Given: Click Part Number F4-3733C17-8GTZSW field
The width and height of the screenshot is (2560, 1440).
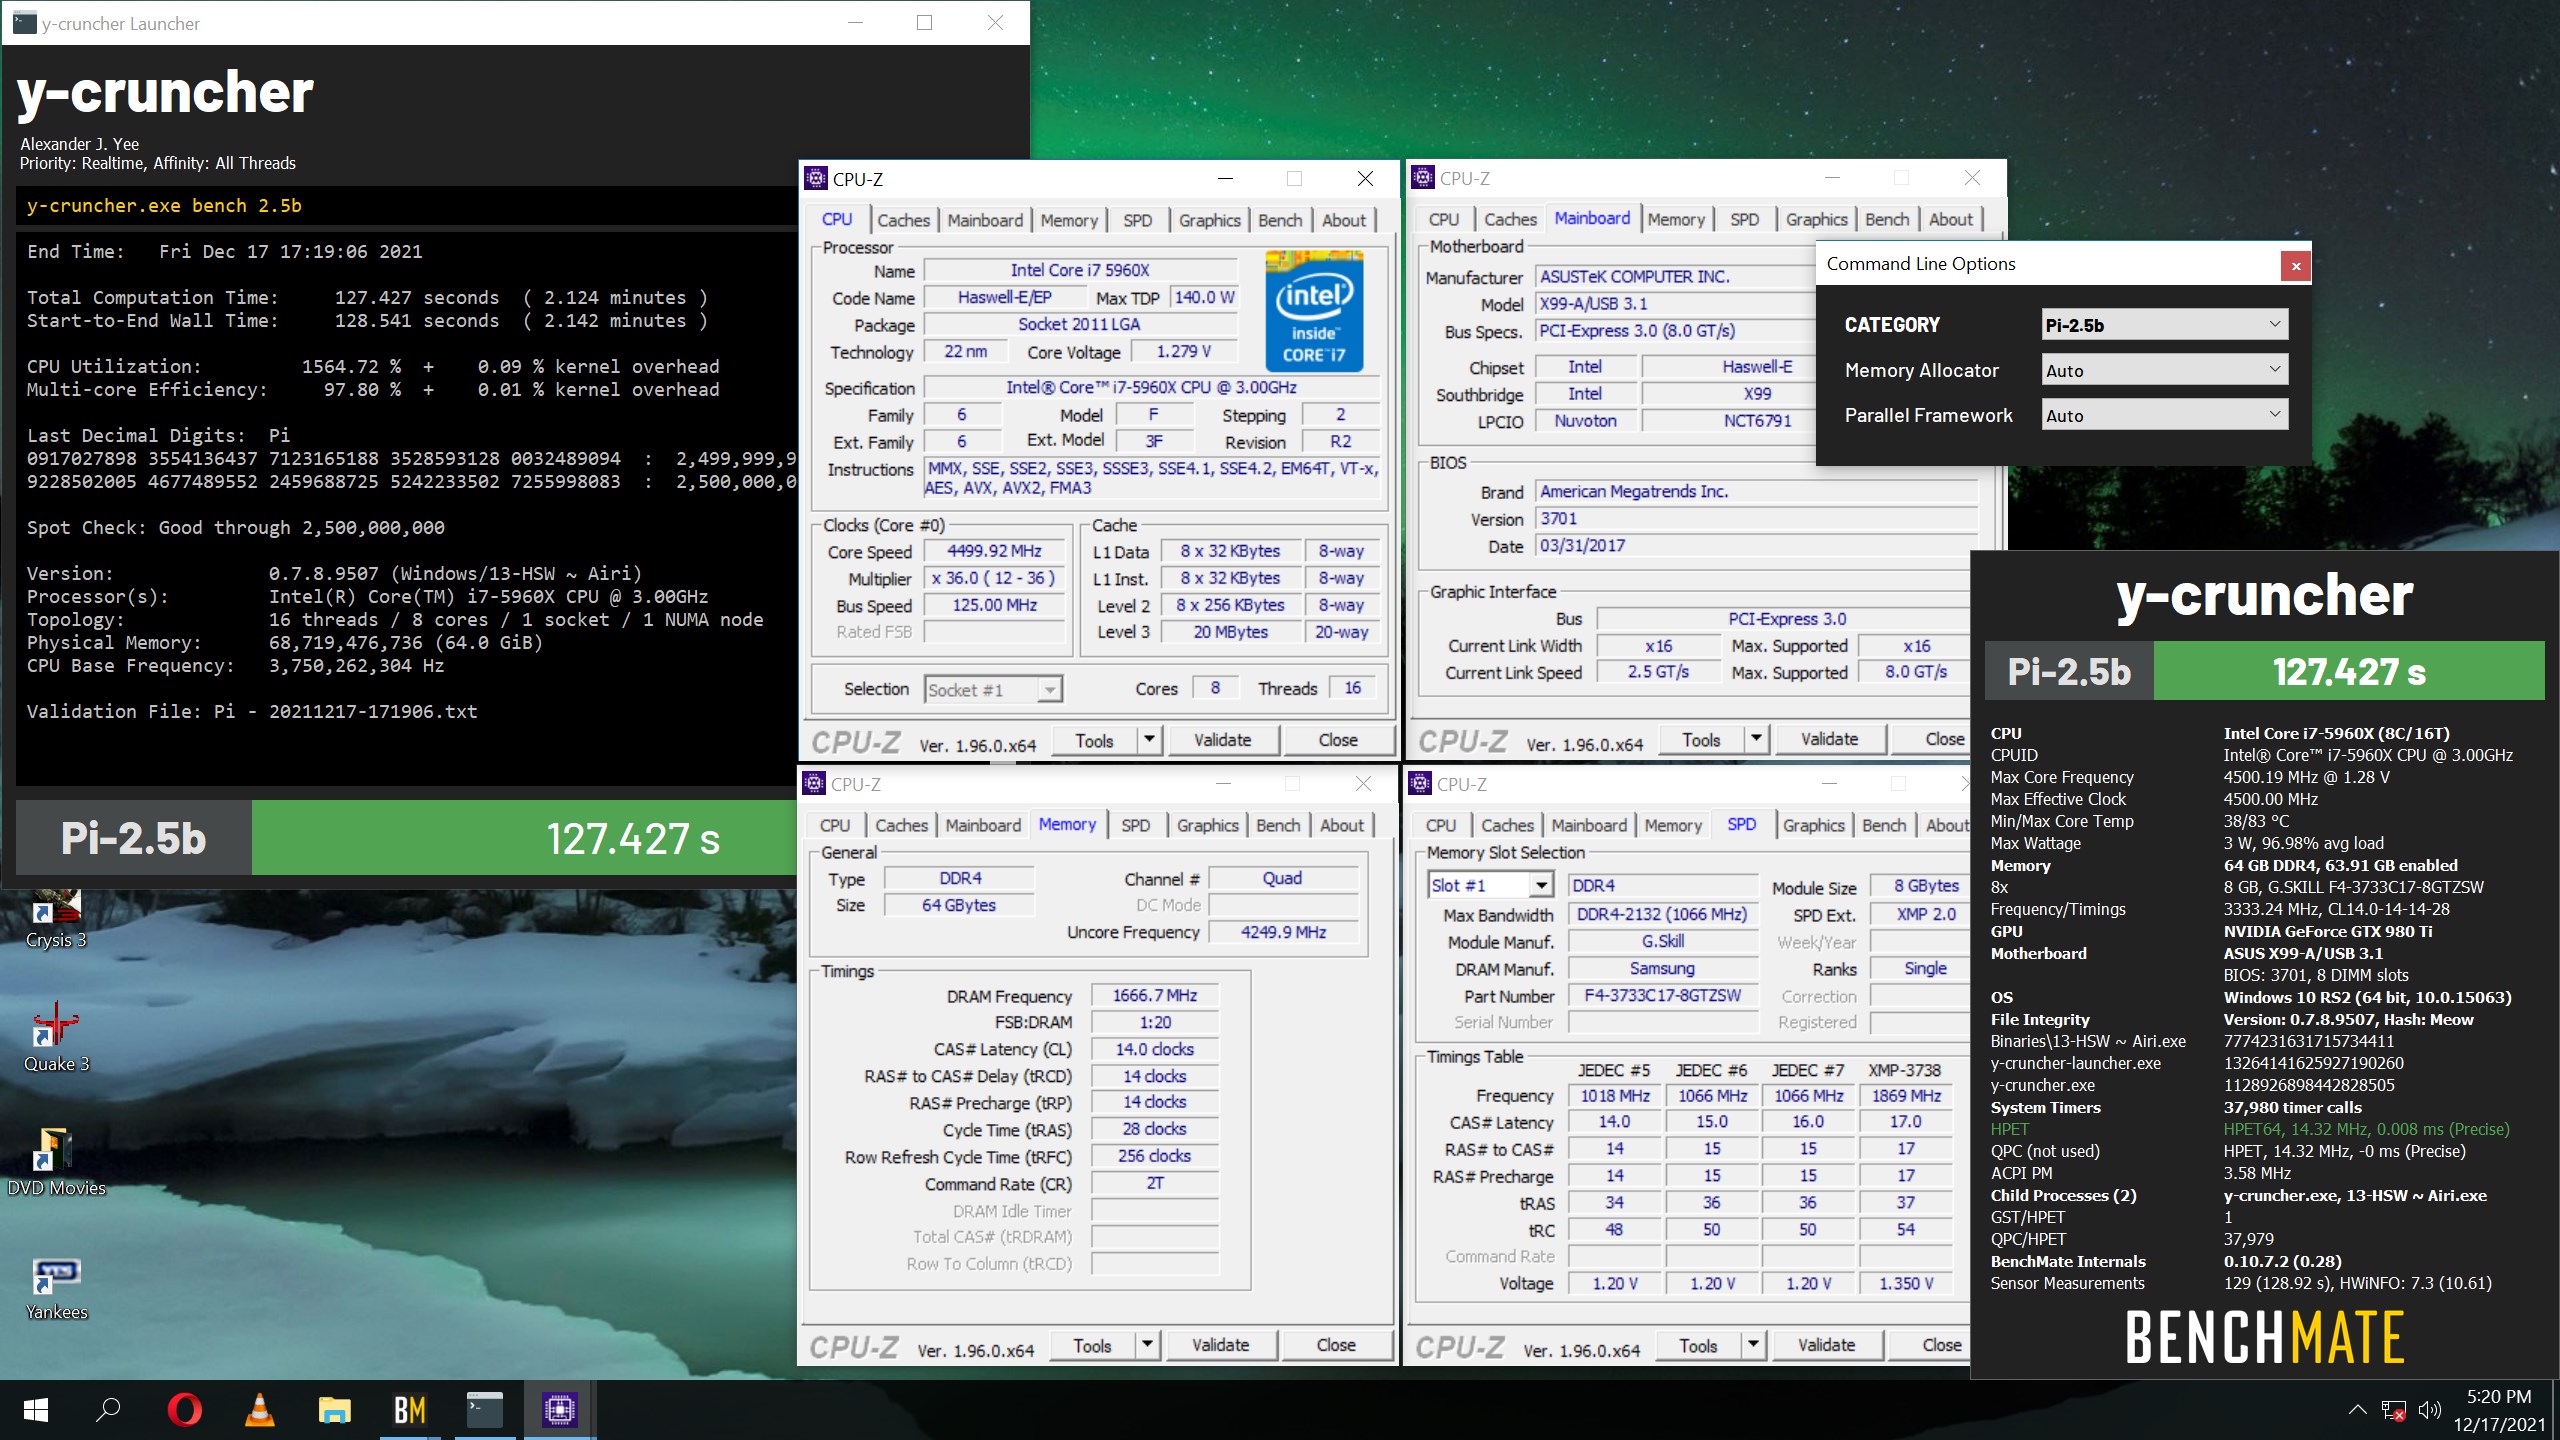Looking at the screenshot, I should (1662, 995).
